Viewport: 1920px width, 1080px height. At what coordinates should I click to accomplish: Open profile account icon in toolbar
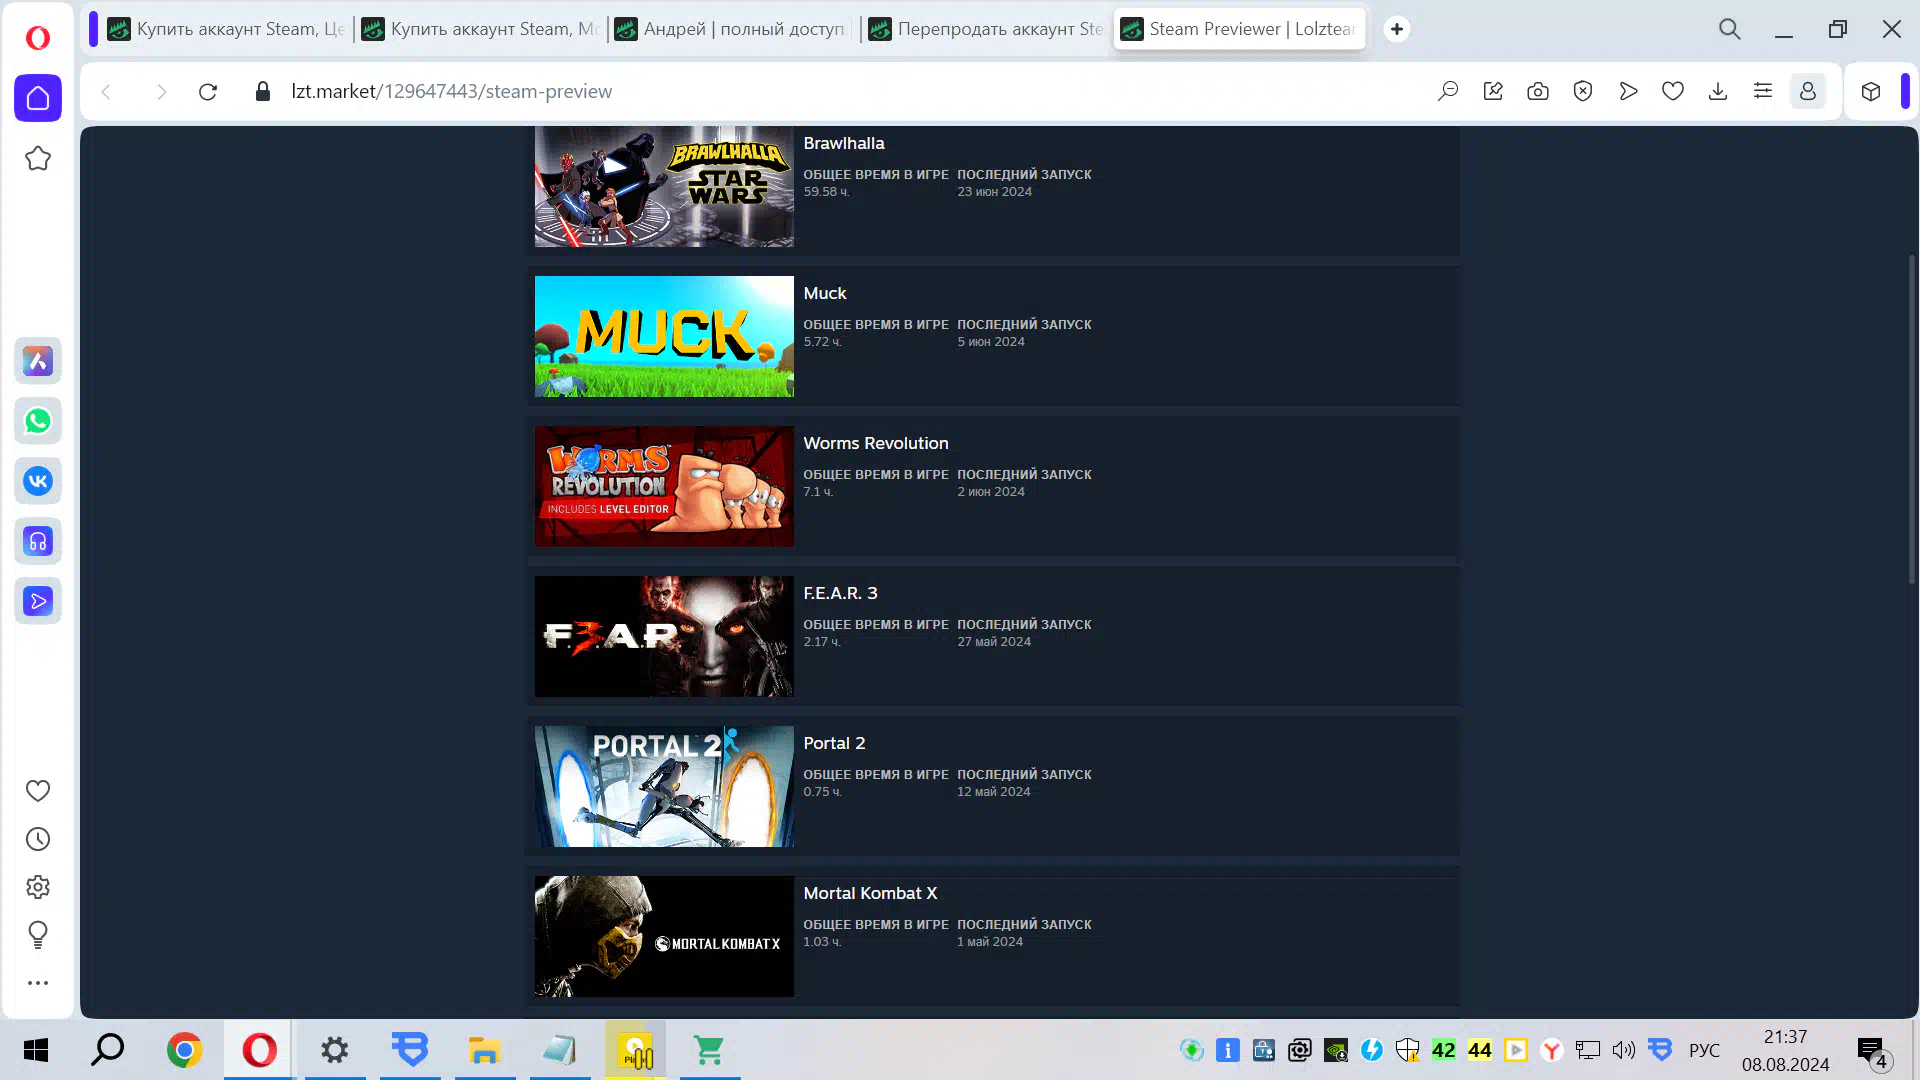click(1808, 91)
